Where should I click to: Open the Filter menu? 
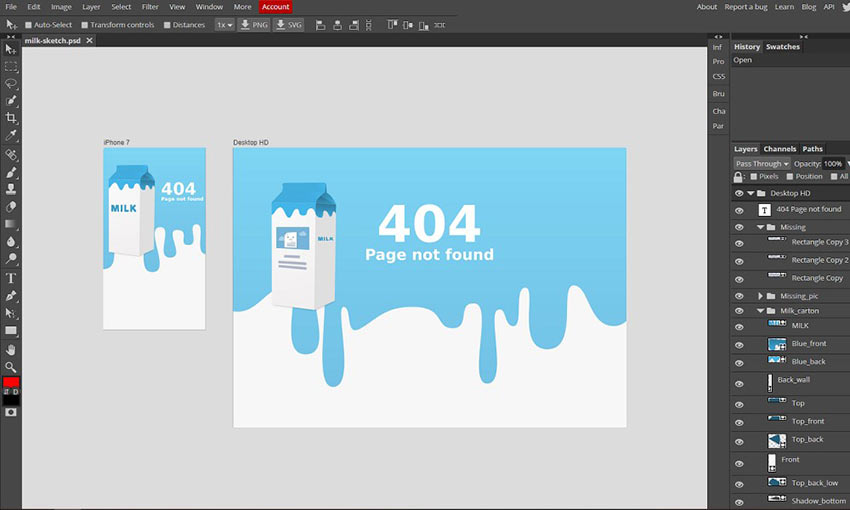pos(150,7)
